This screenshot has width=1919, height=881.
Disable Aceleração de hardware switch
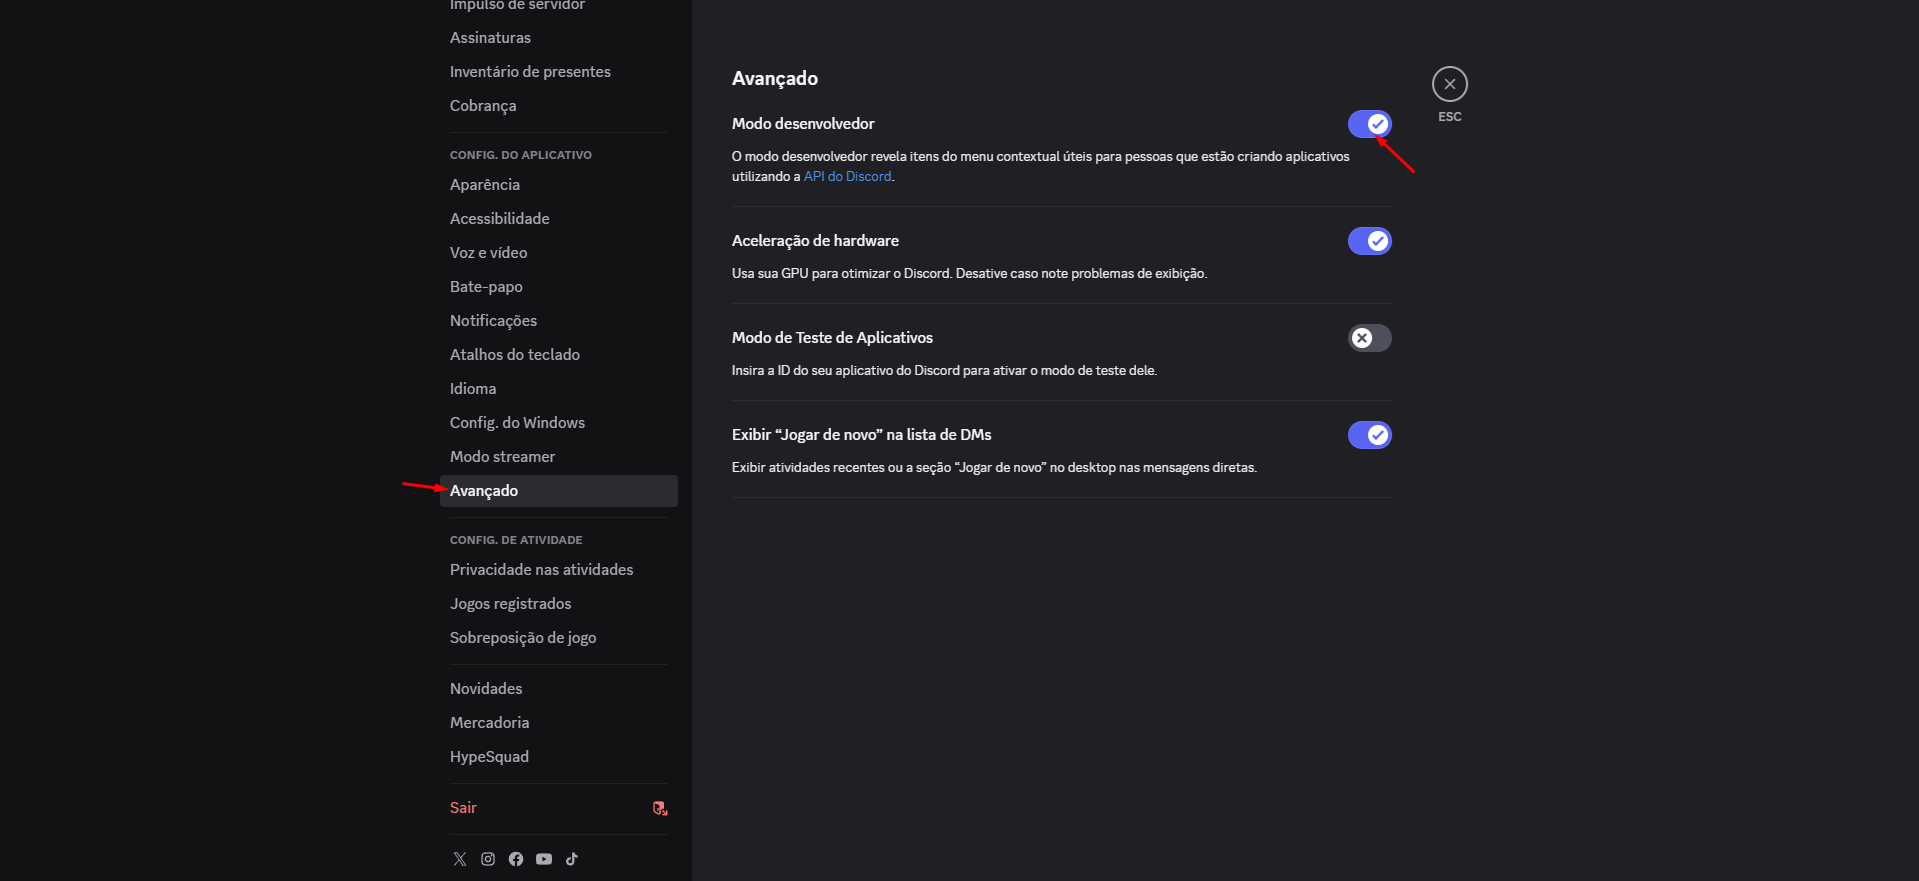tap(1370, 241)
